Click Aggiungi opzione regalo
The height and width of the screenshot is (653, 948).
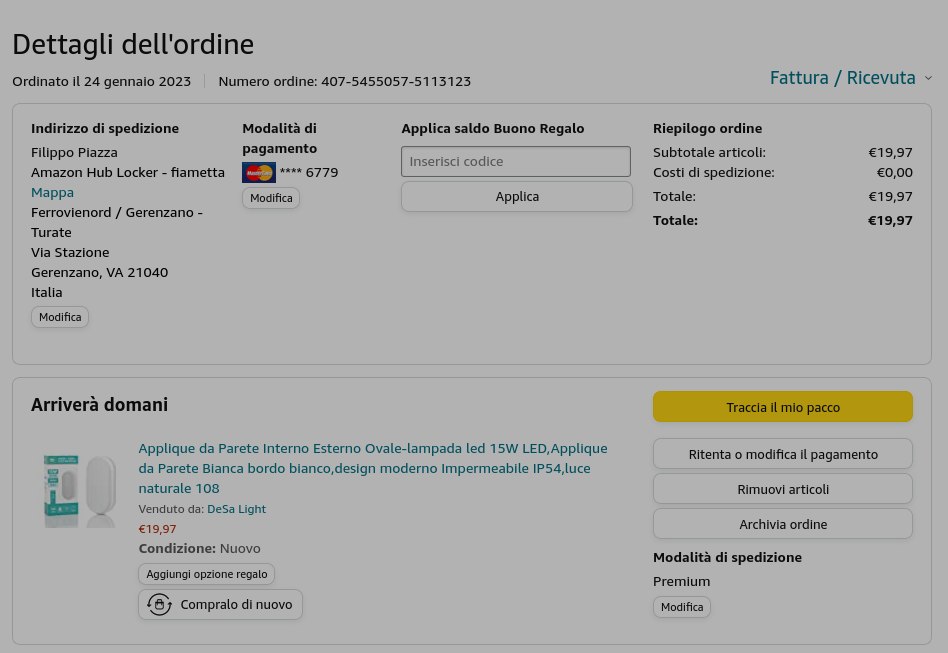pos(206,574)
